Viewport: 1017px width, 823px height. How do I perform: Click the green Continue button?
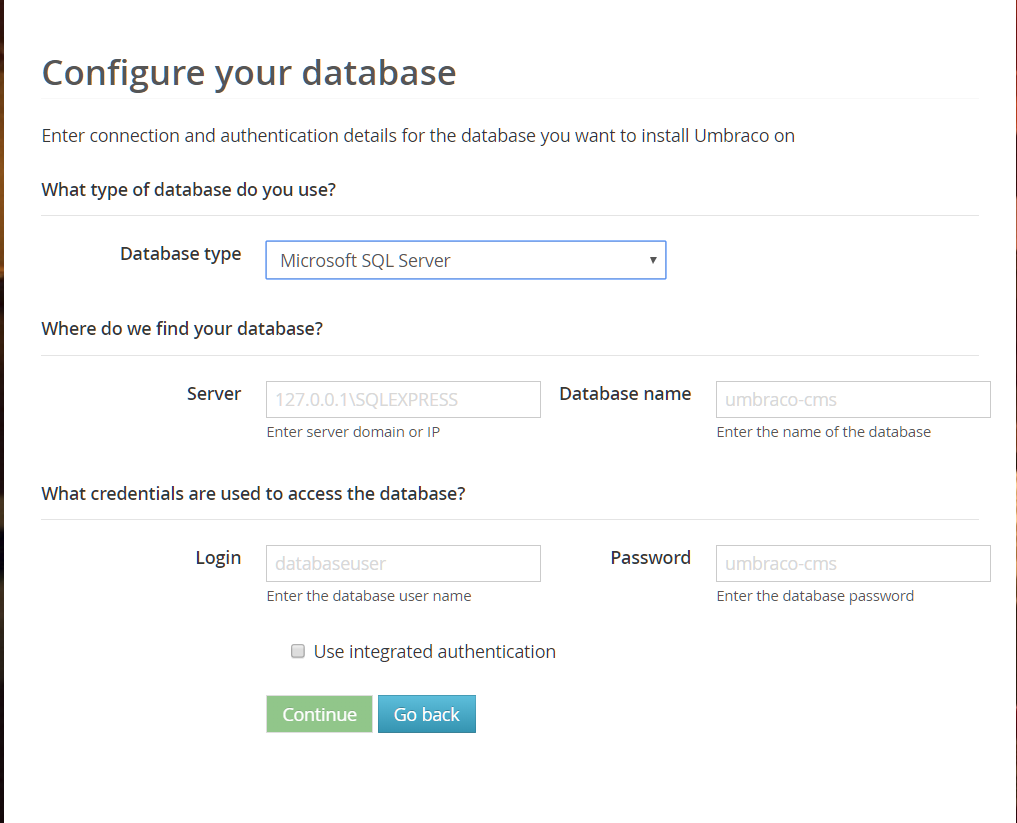319,714
